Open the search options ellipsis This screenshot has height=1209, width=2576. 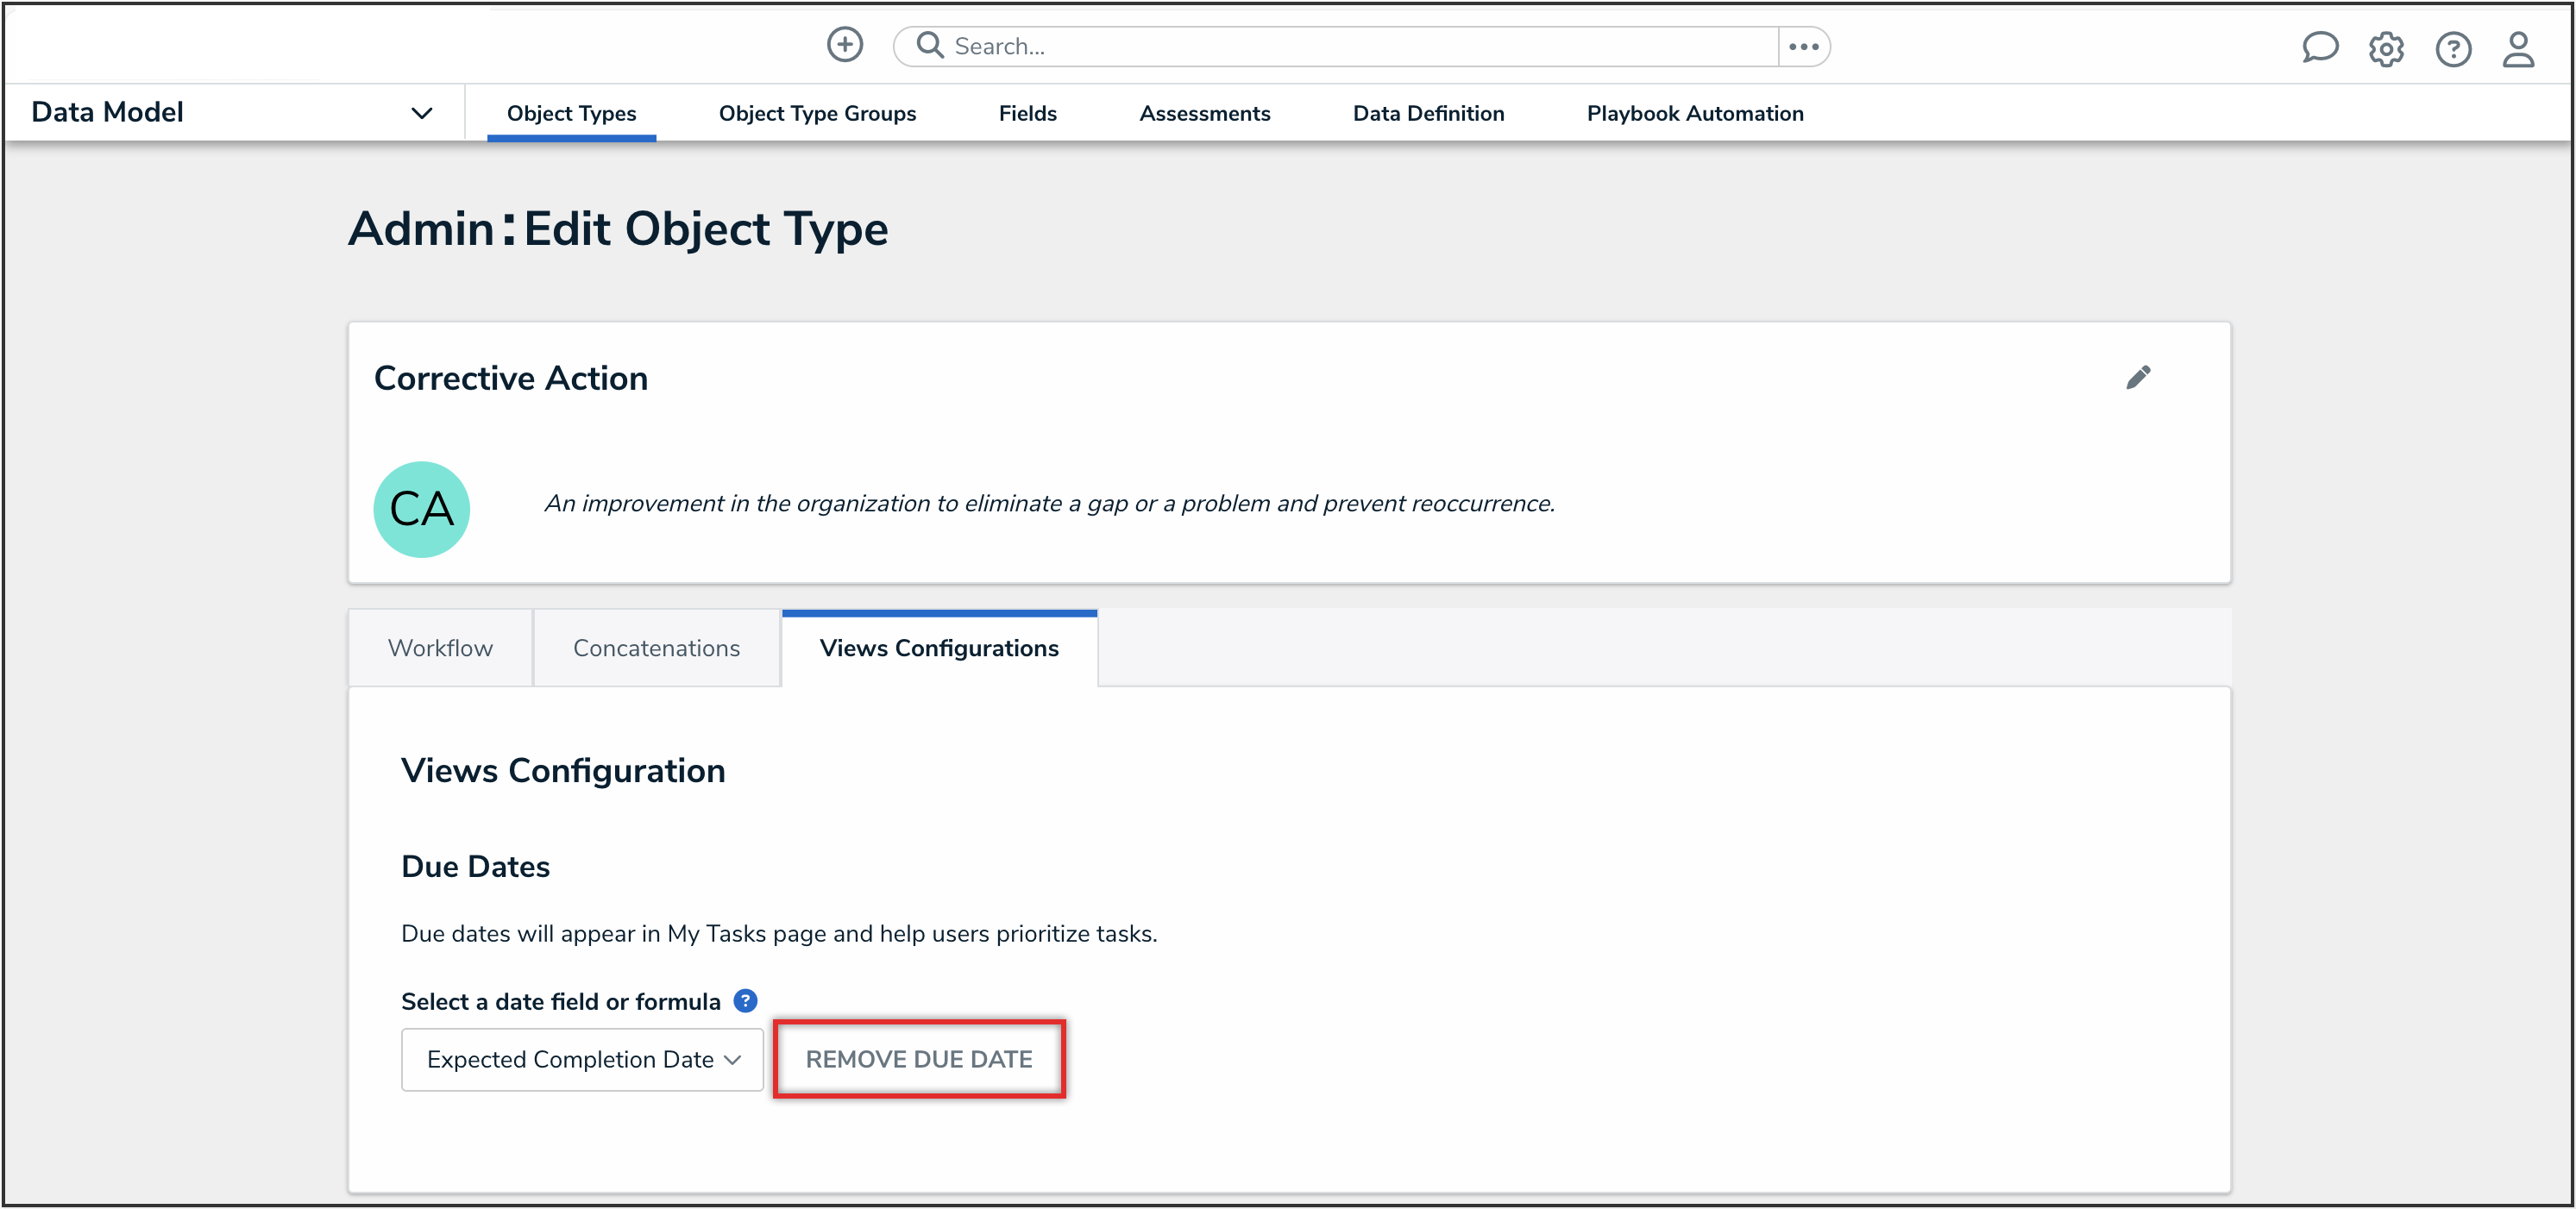click(1803, 46)
